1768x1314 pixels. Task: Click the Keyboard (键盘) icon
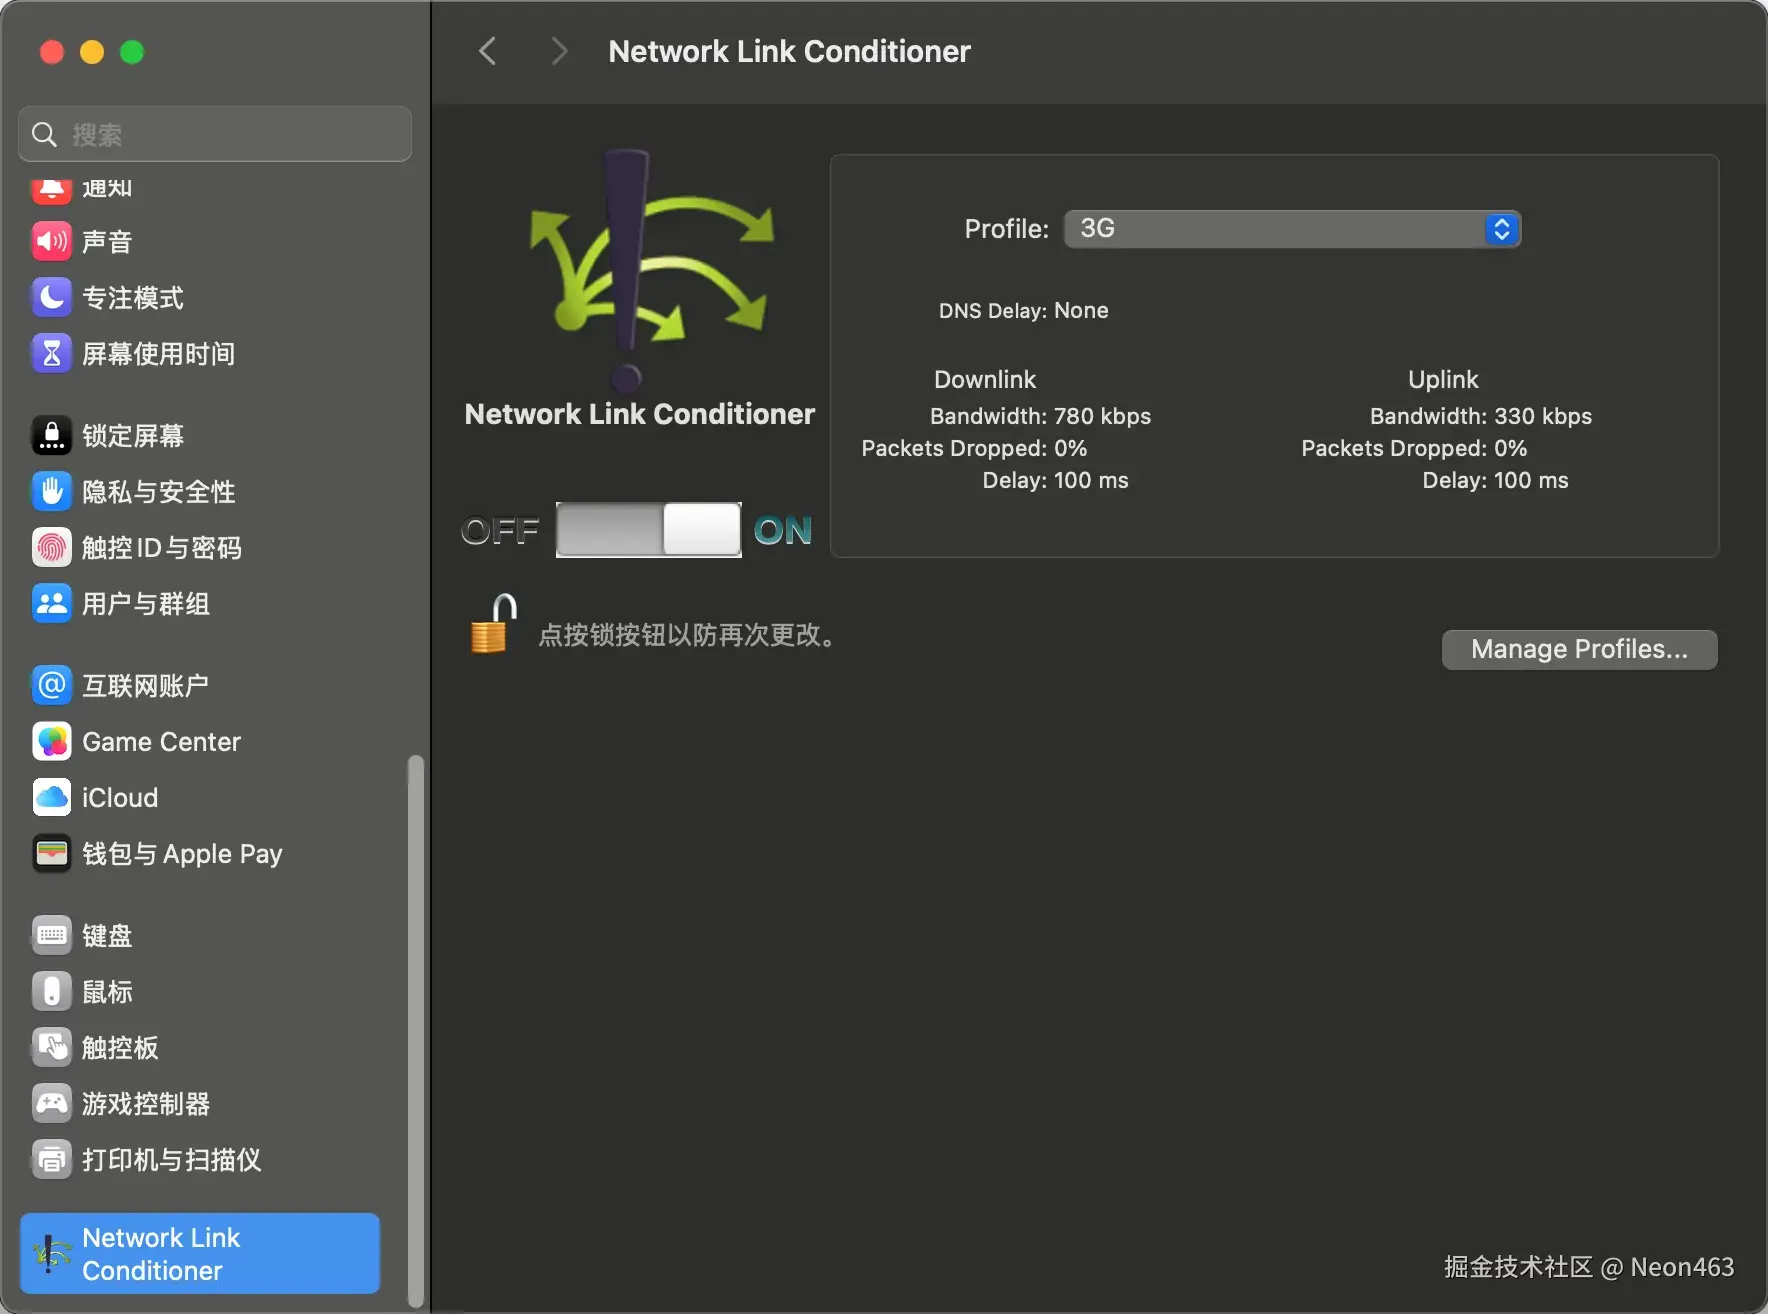(x=52, y=935)
